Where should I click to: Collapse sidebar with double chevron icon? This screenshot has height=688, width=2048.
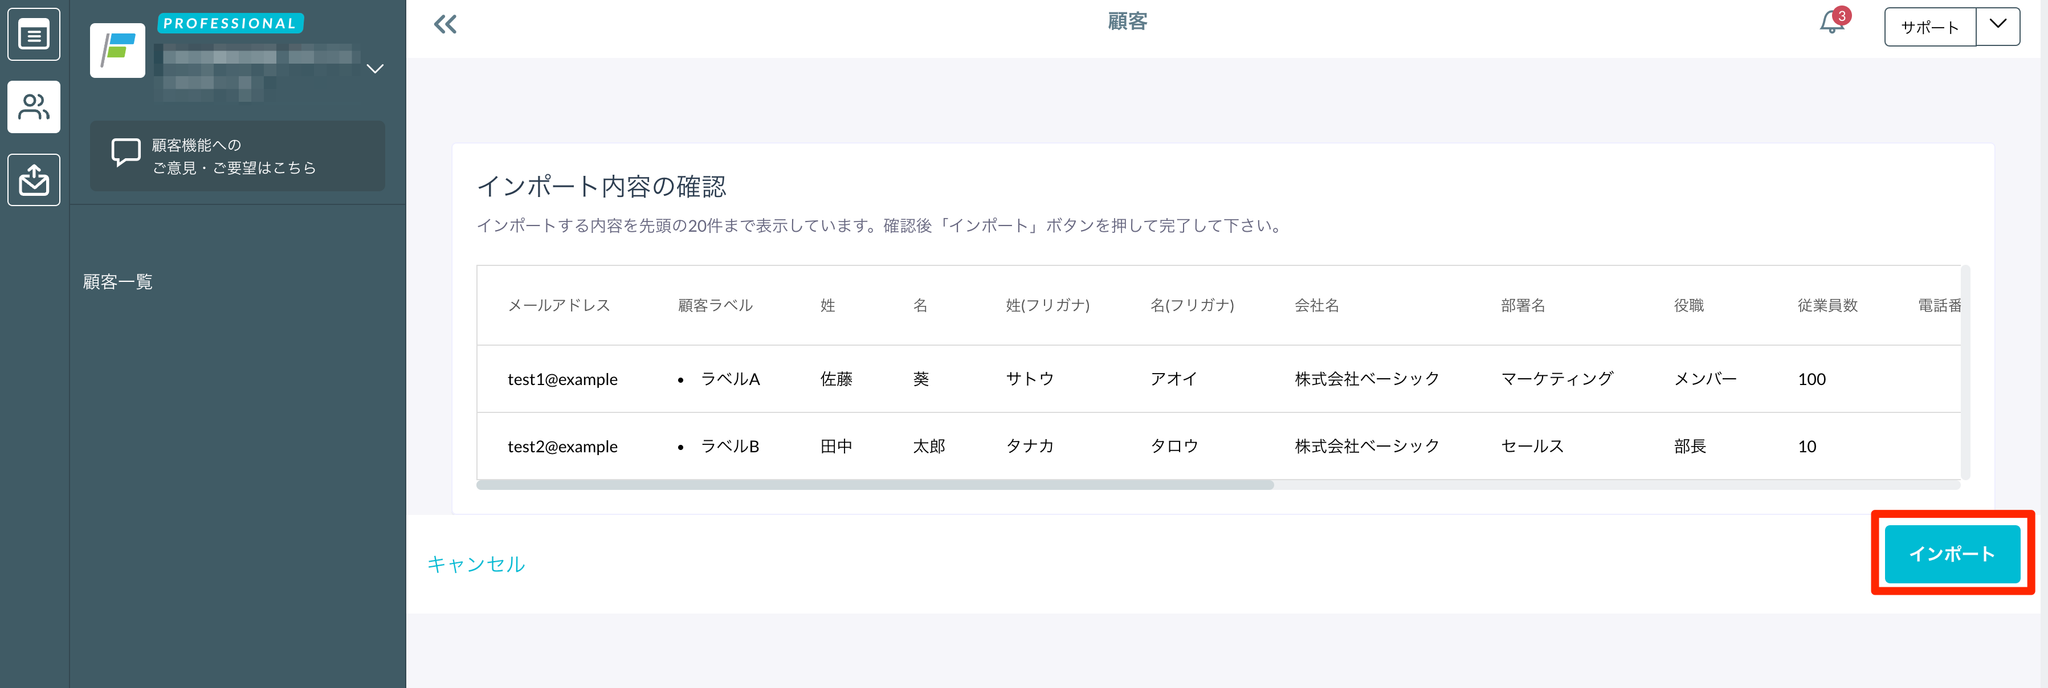(x=445, y=24)
